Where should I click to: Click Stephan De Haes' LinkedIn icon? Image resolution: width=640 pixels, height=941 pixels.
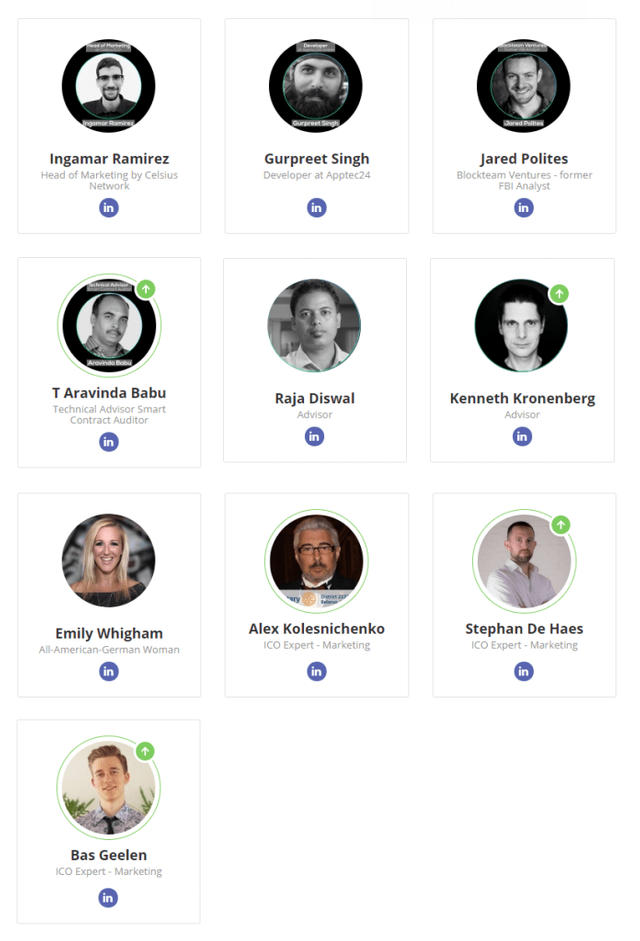coord(524,671)
